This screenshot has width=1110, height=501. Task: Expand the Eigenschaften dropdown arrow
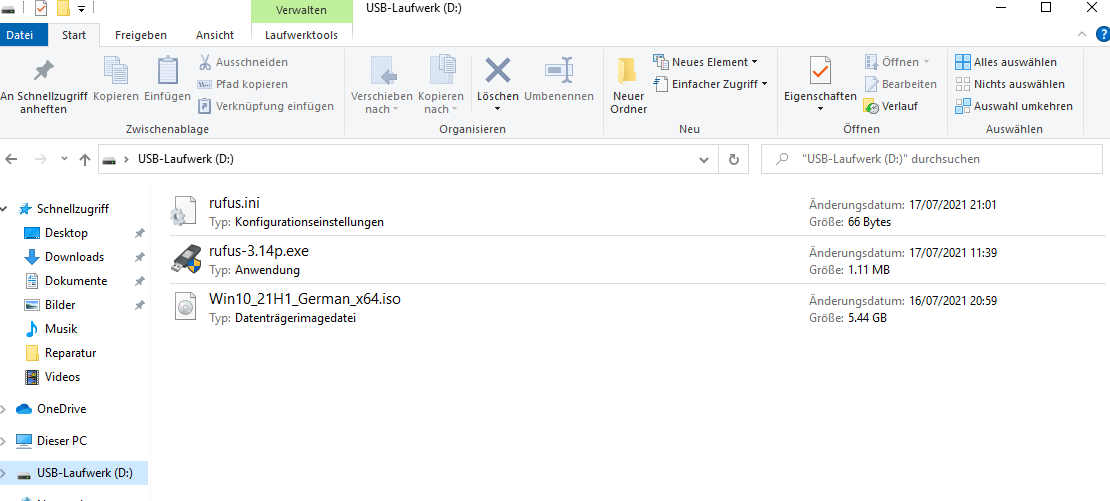tap(820, 109)
